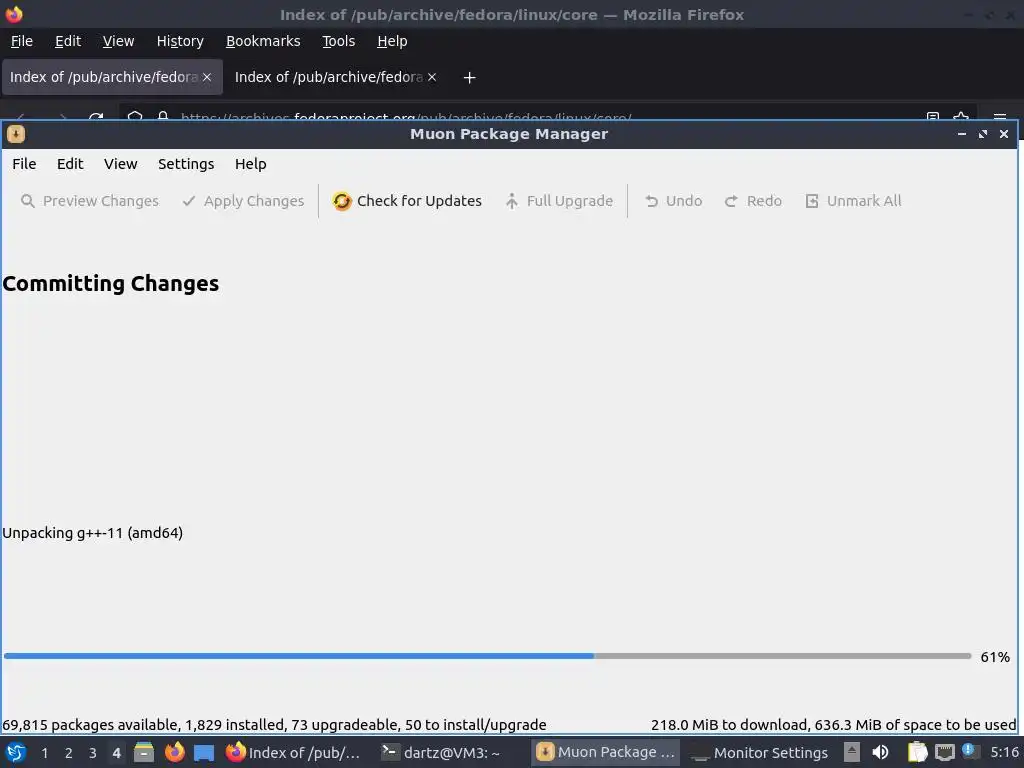
Task: Click the taskbar clock showing 5:16
Action: coord(1004,752)
